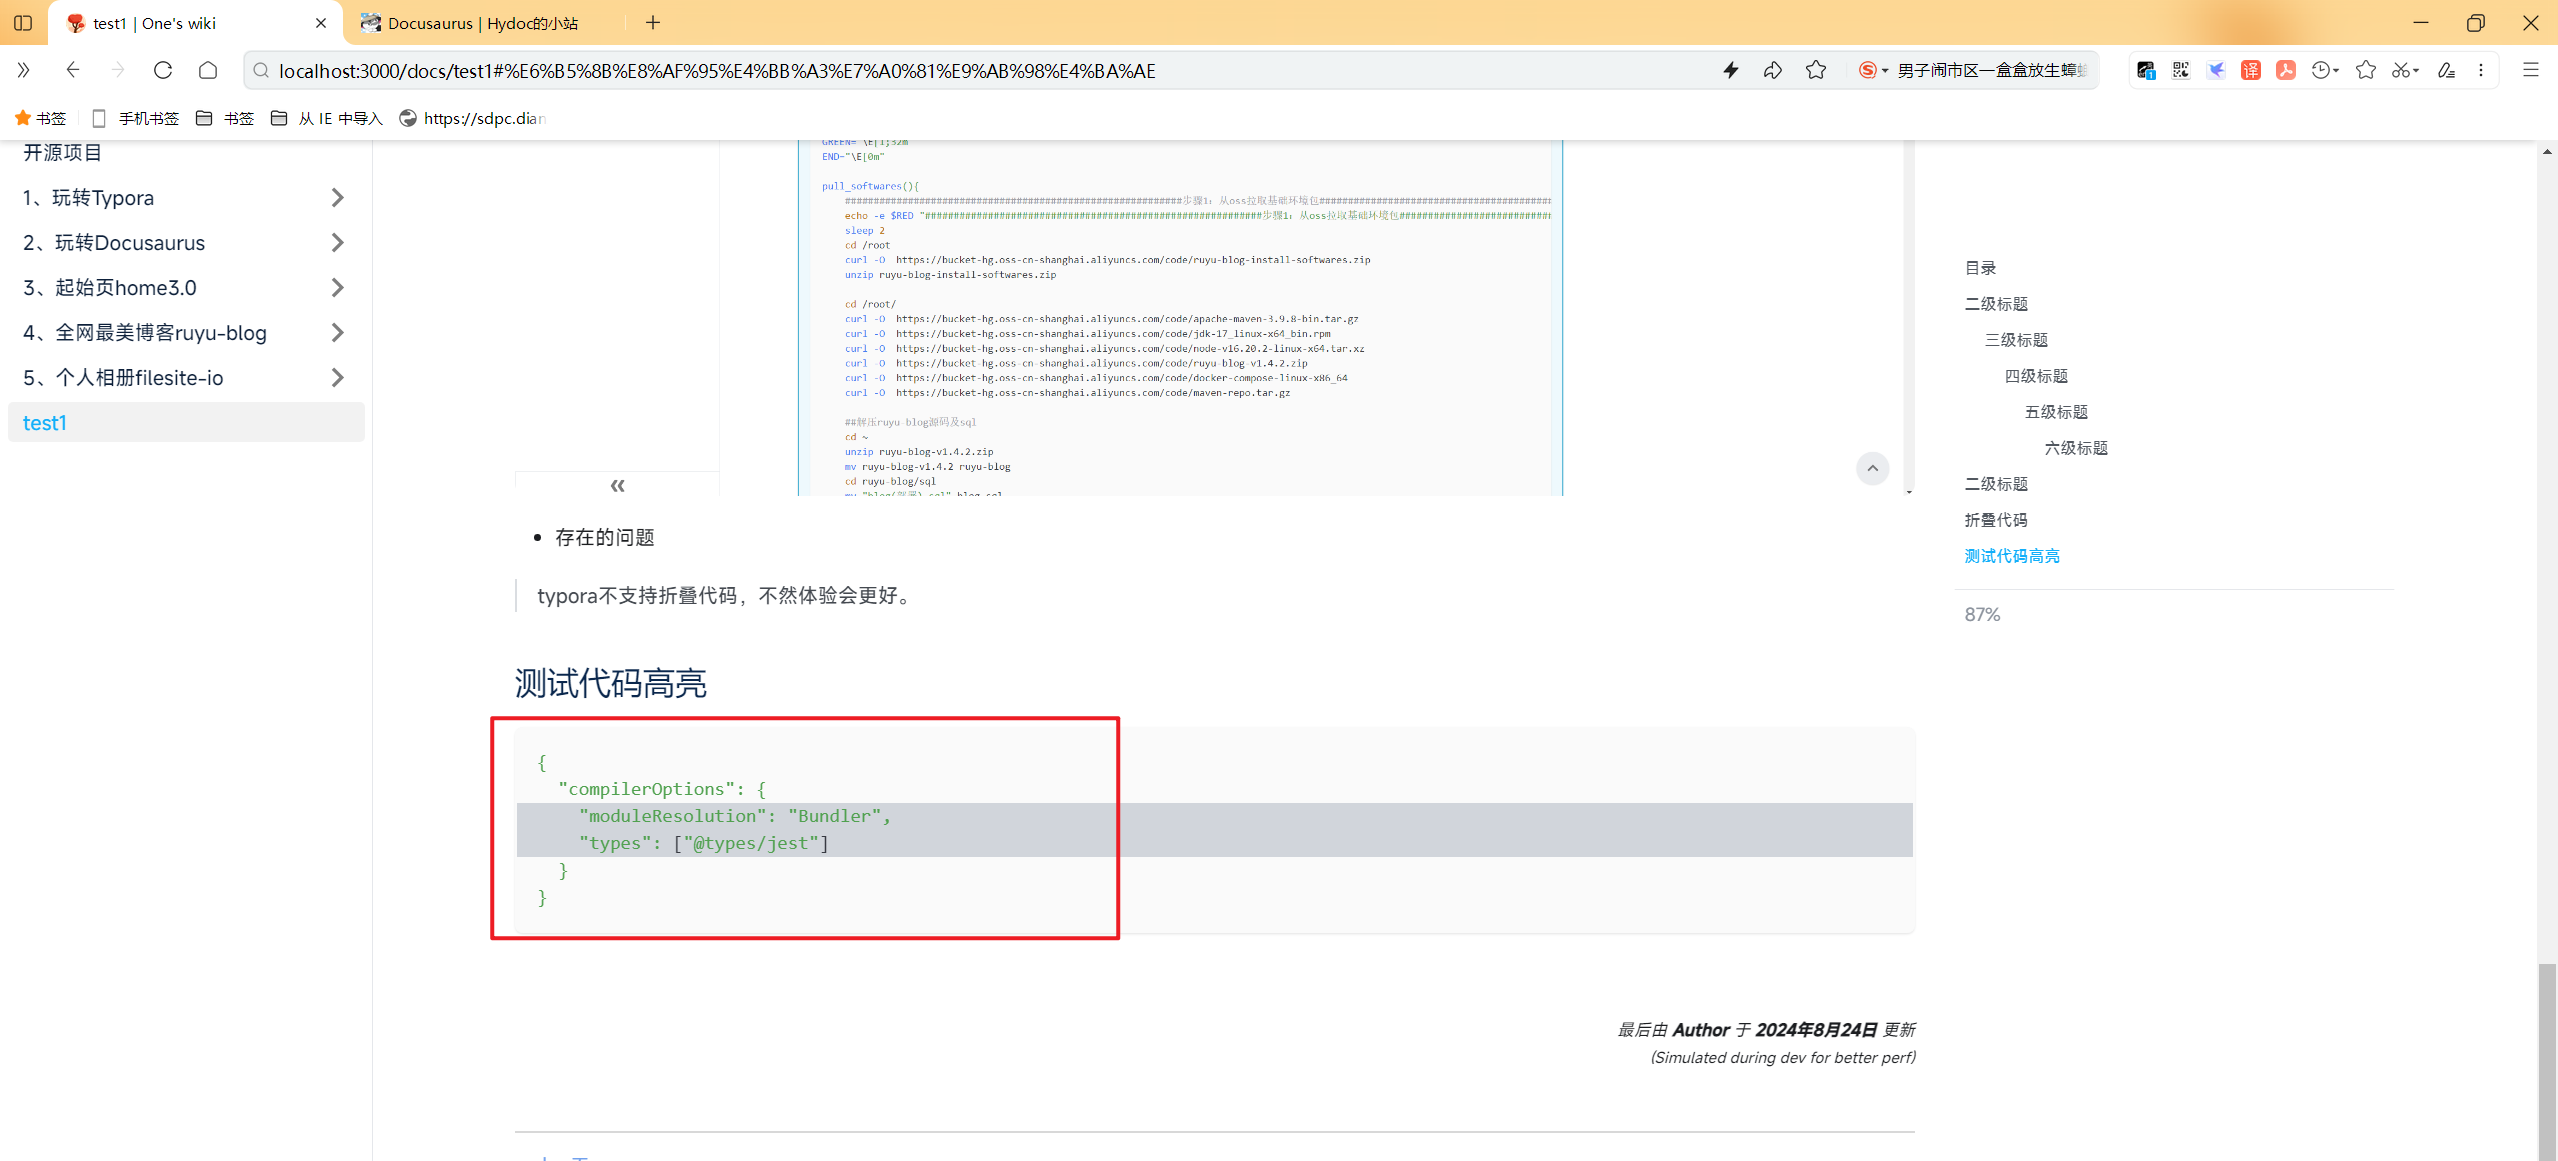Open the browser home page icon
Viewport: 2558px width, 1161px height.
(208, 70)
